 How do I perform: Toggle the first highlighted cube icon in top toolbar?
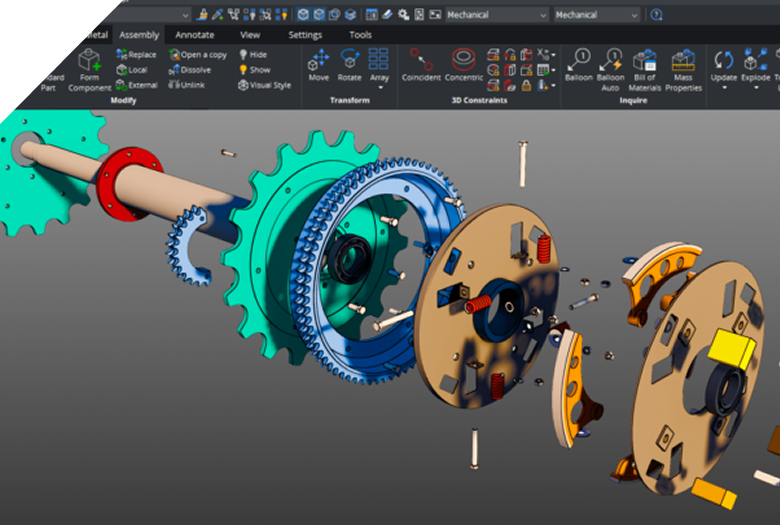click(303, 14)
